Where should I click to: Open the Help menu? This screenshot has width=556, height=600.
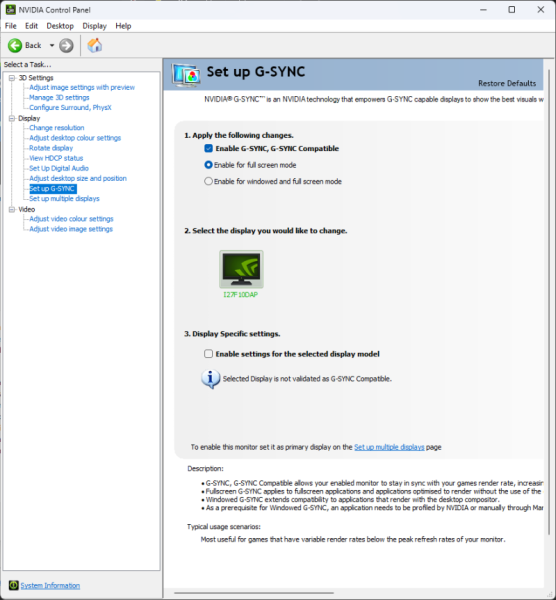click(123, 26)
